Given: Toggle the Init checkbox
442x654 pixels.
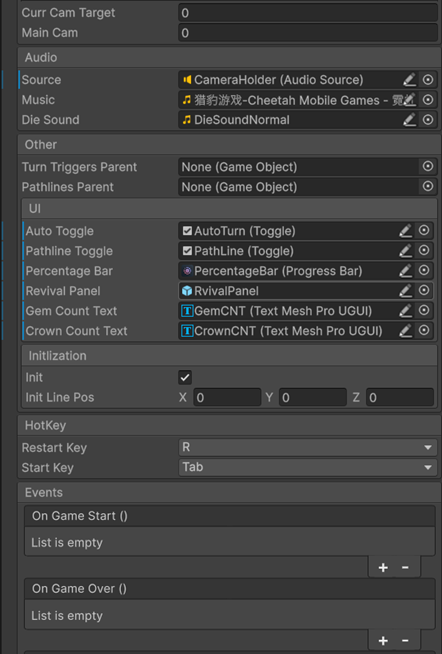Looking at the screenshot, I should pyautogui.click(x=185, y=377).
